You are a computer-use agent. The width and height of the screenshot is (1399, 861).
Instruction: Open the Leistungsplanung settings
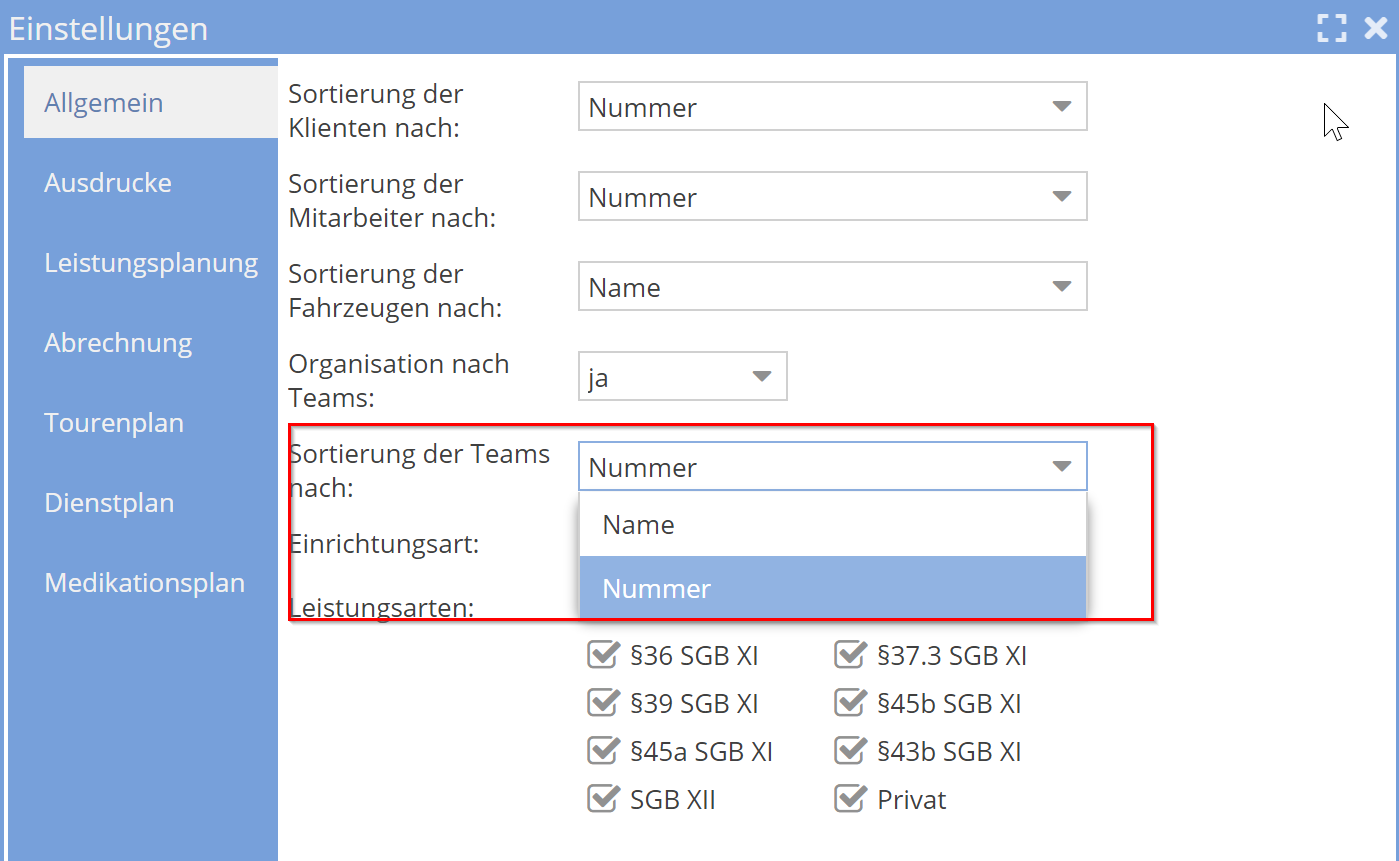151,262
